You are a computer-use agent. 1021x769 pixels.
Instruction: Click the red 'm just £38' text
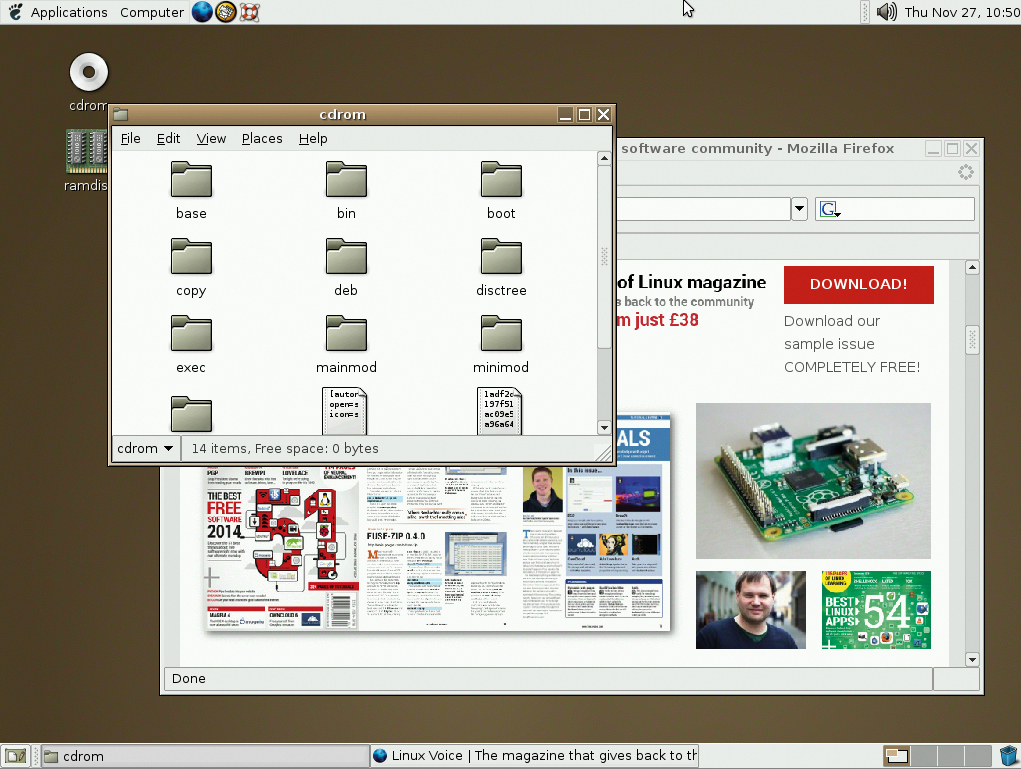(x=658, y=320)
